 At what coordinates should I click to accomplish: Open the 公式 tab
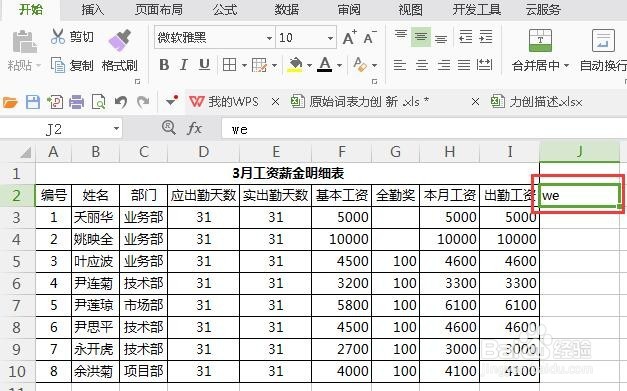pyautogui.click(x=225, y=9)
